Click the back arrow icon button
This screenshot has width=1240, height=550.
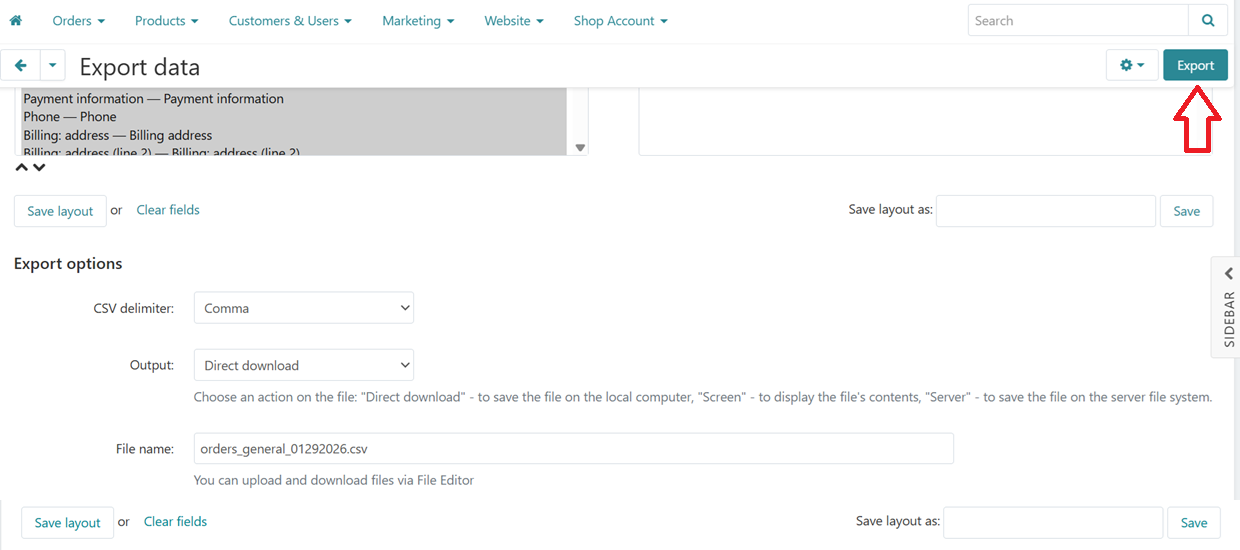point(20,66)
